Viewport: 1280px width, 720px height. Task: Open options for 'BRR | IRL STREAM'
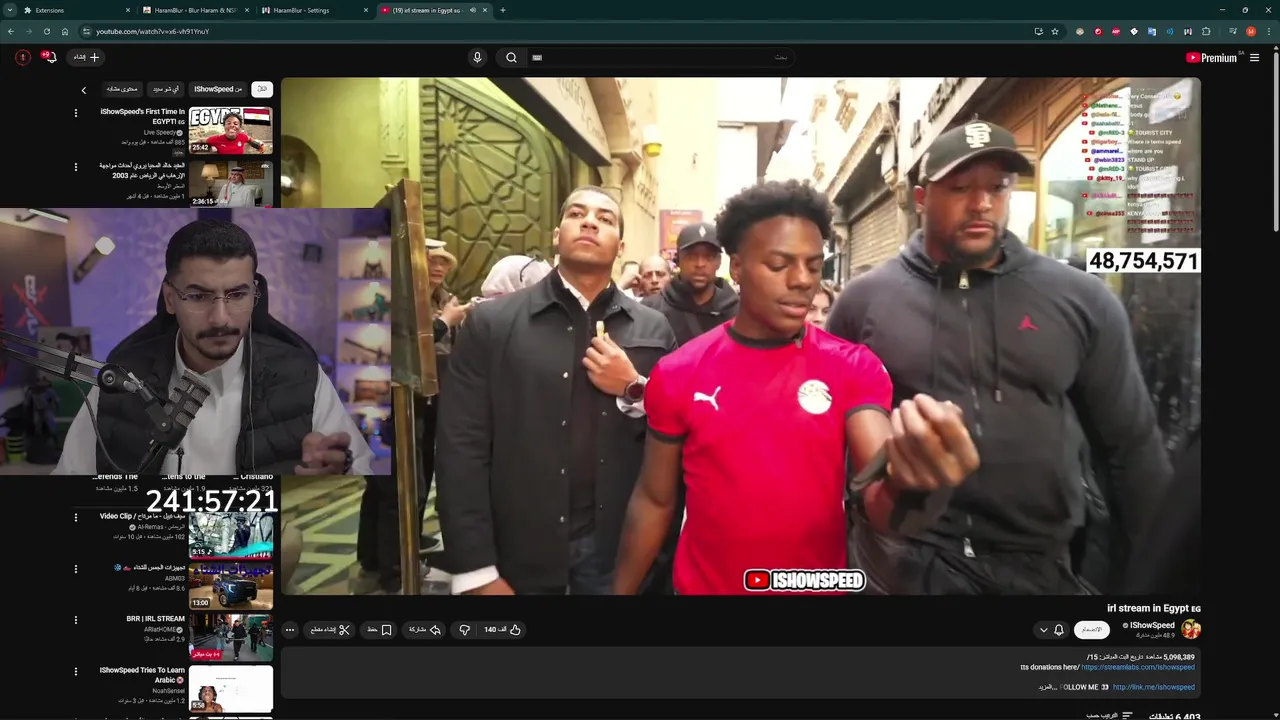click(75, 620)
